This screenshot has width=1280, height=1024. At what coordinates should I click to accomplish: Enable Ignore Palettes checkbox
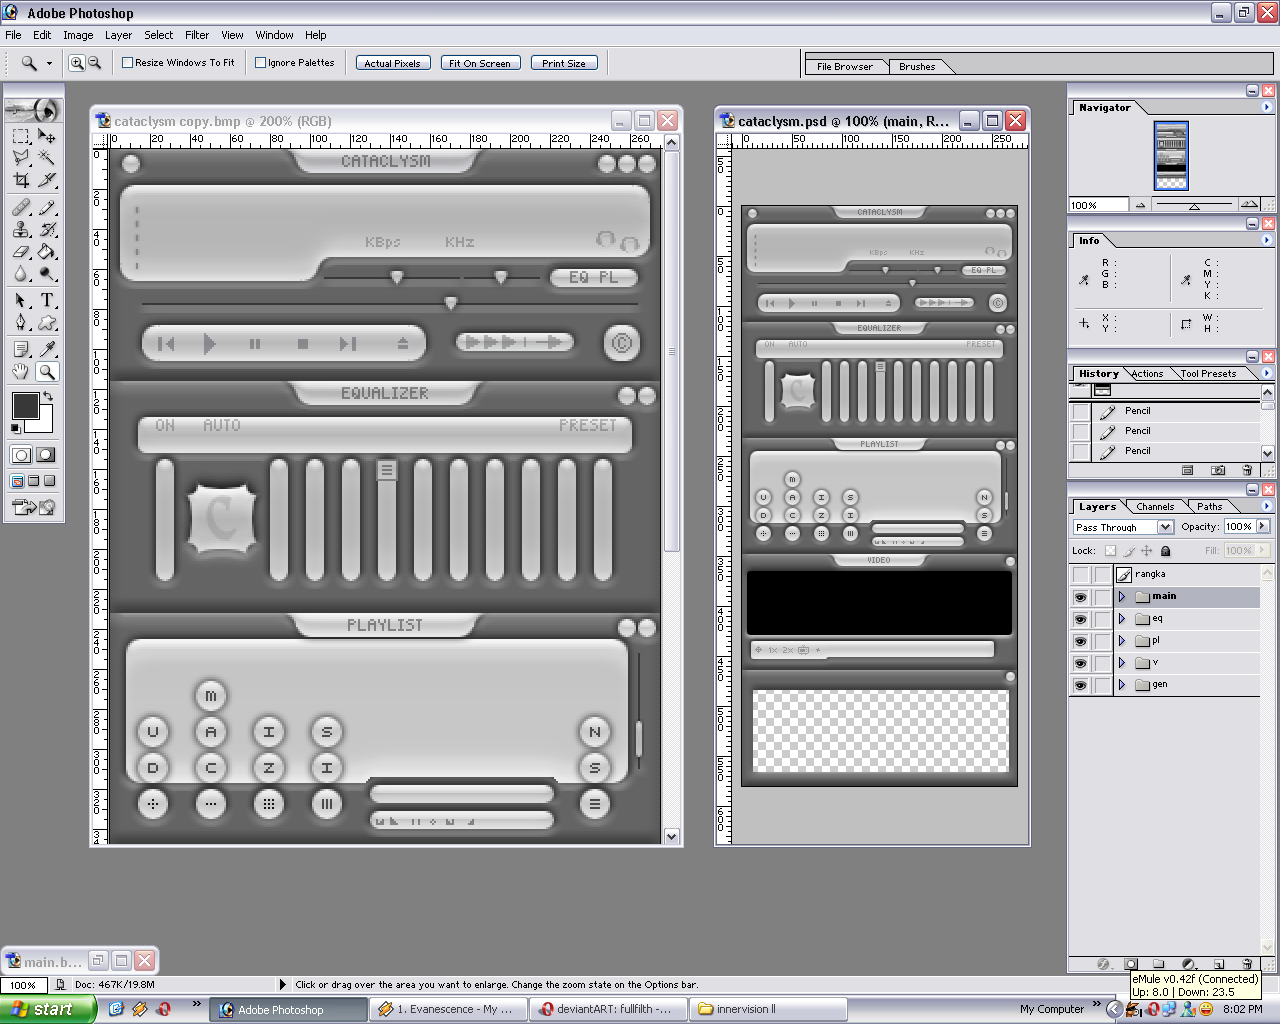tap(260, 62)
